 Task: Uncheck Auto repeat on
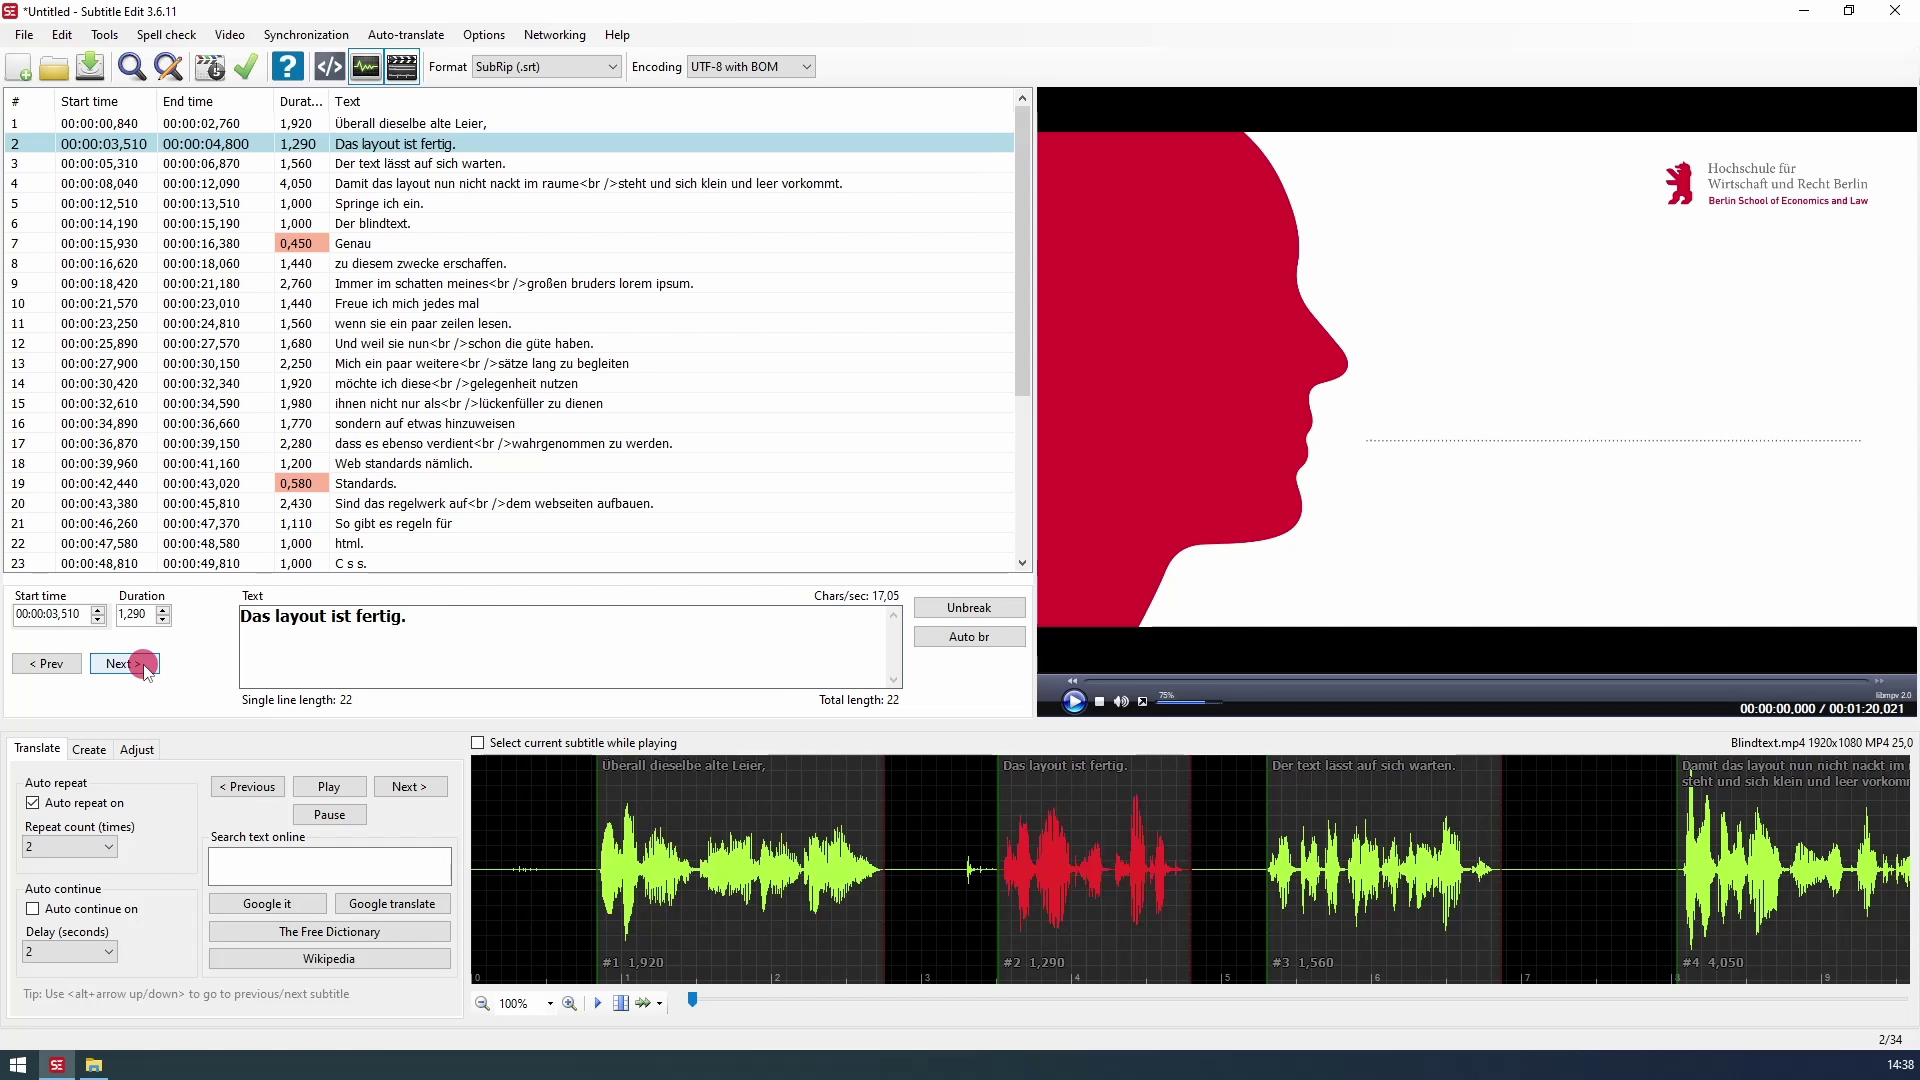coord(33,803)
